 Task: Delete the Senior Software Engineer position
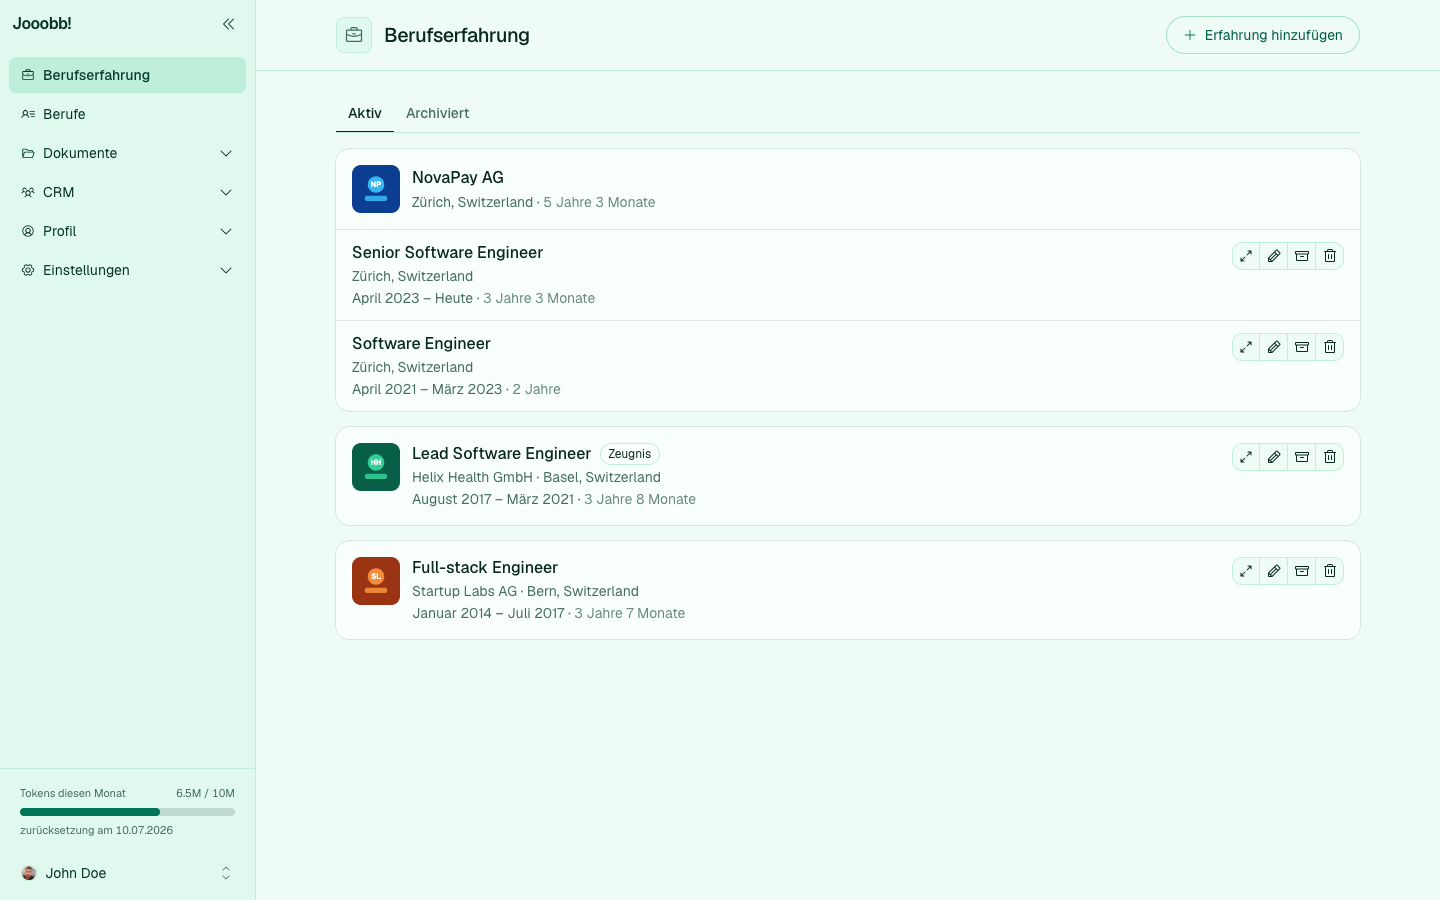pyautogui.click(x=1330, y=256)
